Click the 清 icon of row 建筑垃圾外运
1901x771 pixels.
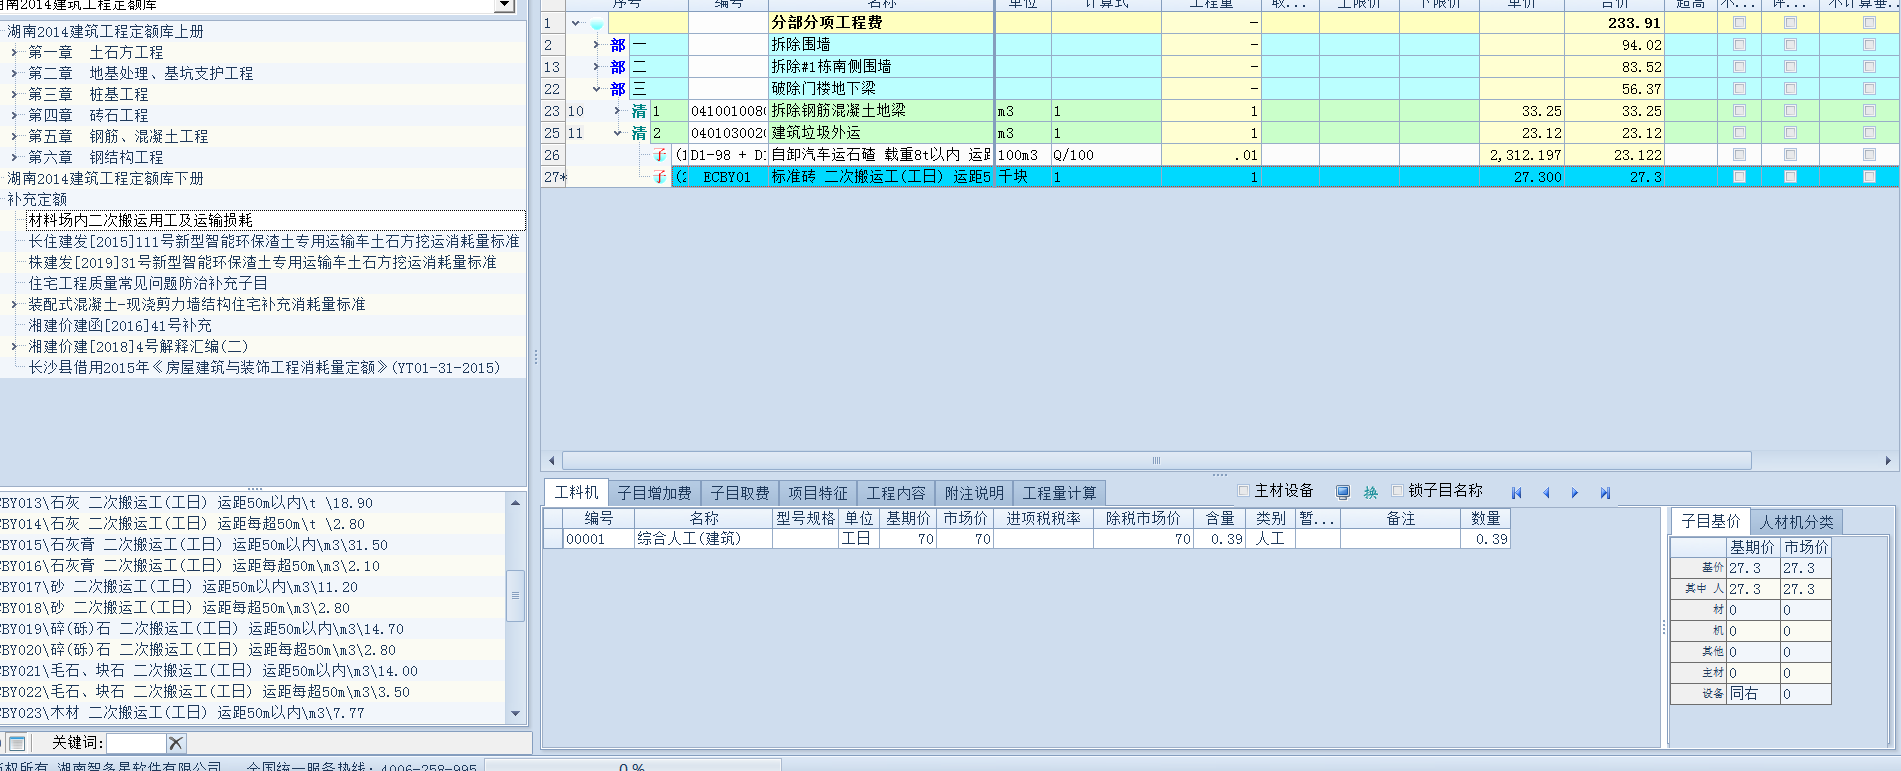point(639,133)
